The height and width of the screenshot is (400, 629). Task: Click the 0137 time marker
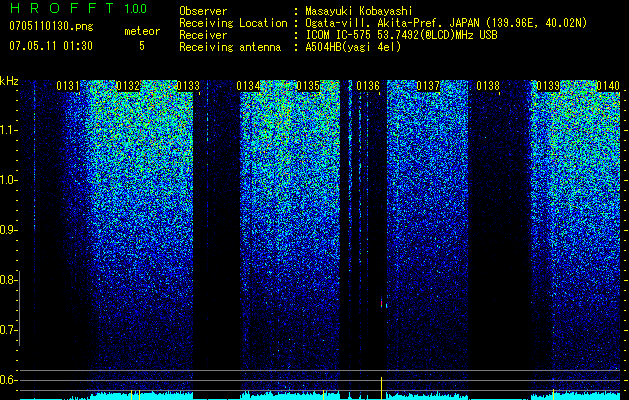(x=428, y=86)
